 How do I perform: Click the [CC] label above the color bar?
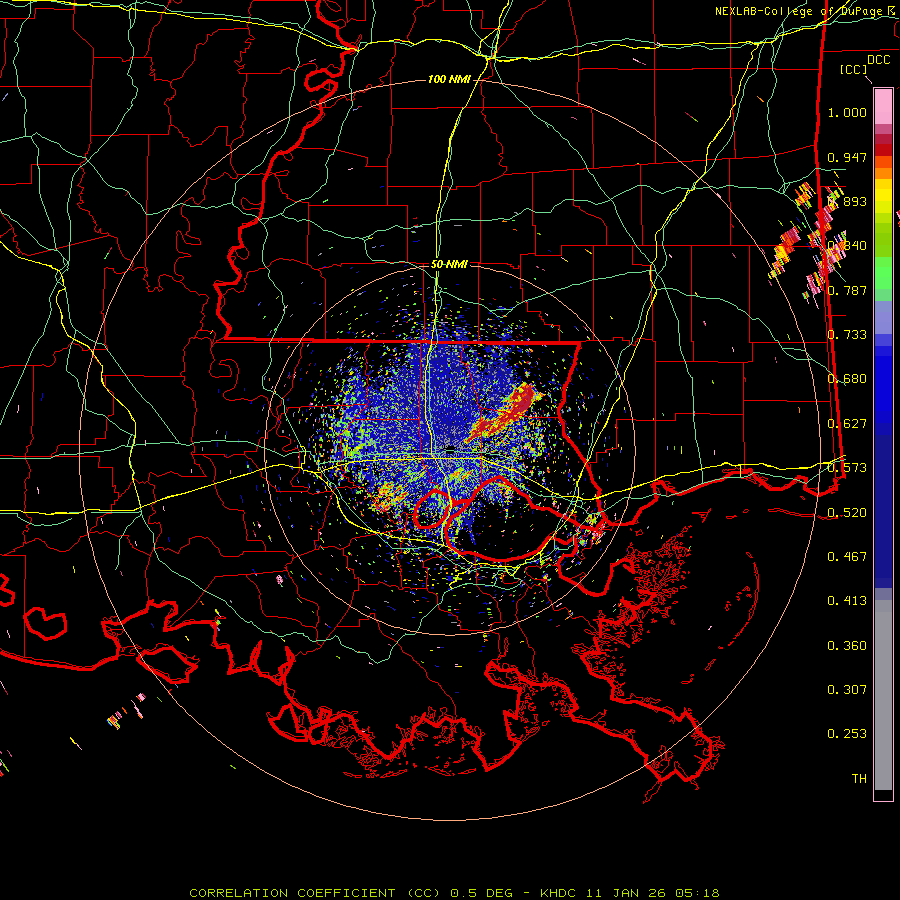pyautogui.click(x=853, y=69)
